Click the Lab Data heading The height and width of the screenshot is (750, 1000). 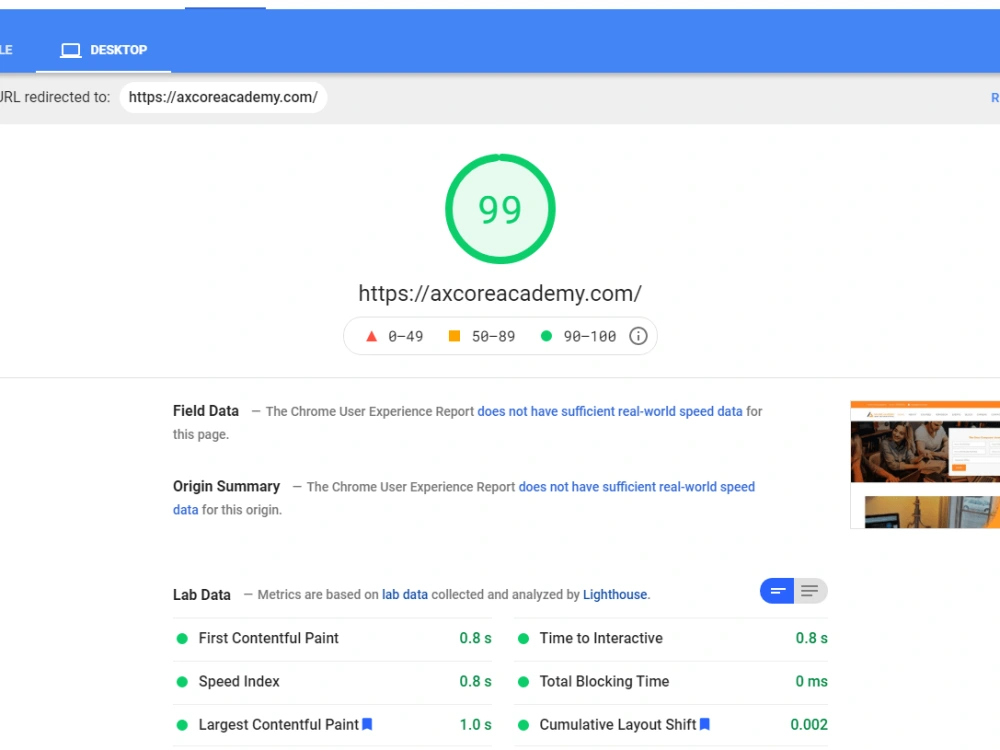202,594
